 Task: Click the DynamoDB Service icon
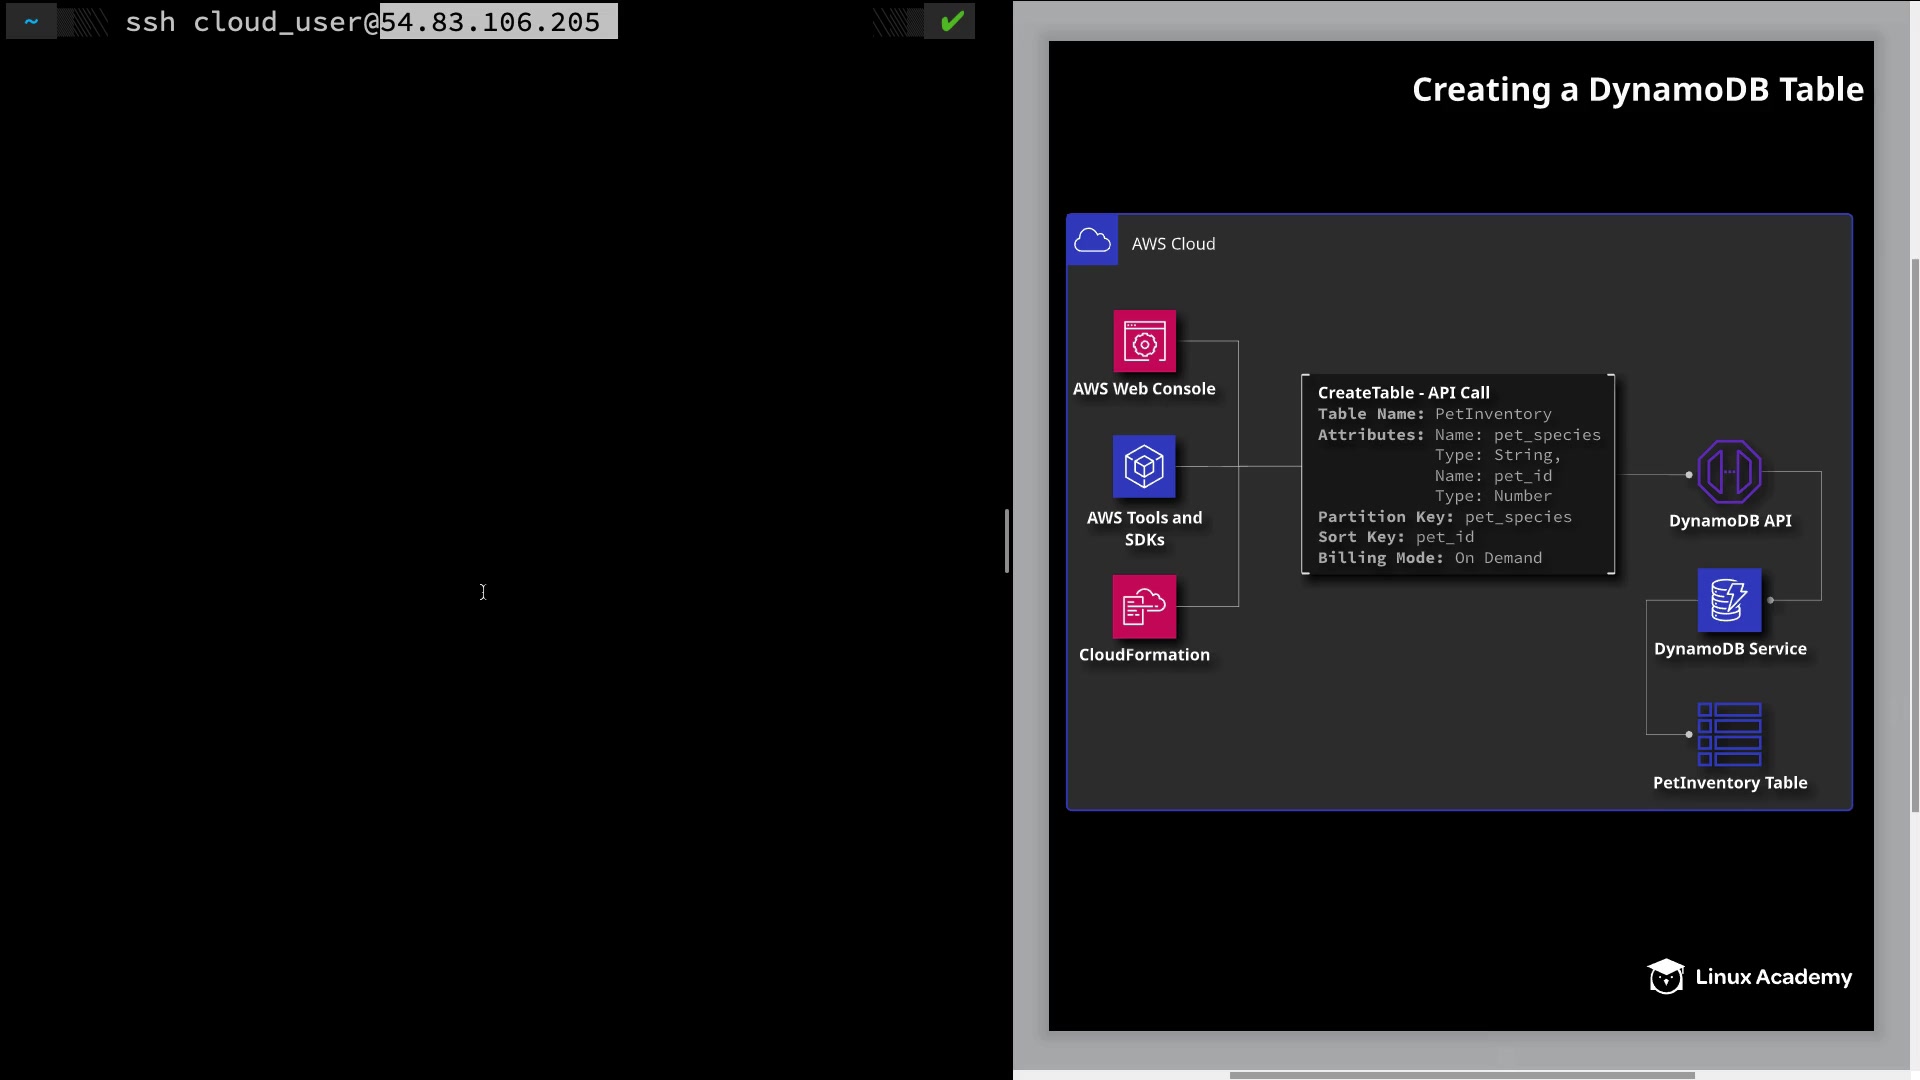pyautogui.click(x=1729, y=600)
